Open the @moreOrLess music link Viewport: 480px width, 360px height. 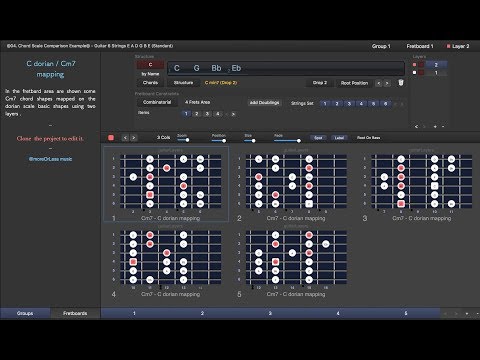[x=50, y=159]
